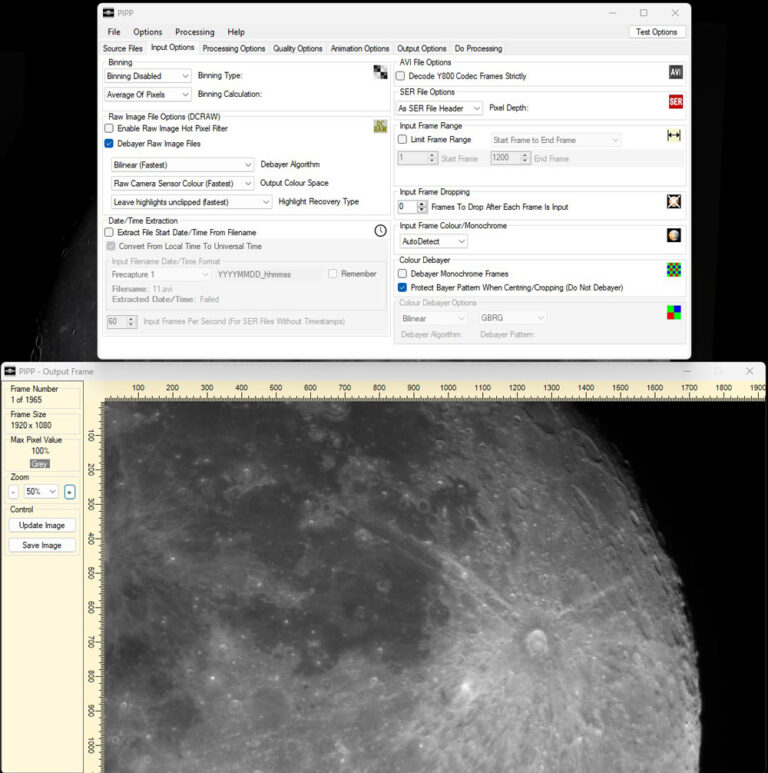Open the AutoDetect colour/monochrome dropdown
Viewport: 768px width, 773px height.
coord(433,241)
